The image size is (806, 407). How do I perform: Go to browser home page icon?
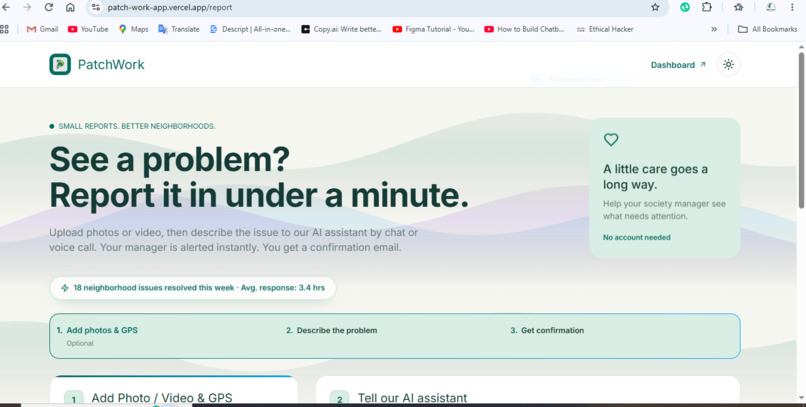pos(70,7)
